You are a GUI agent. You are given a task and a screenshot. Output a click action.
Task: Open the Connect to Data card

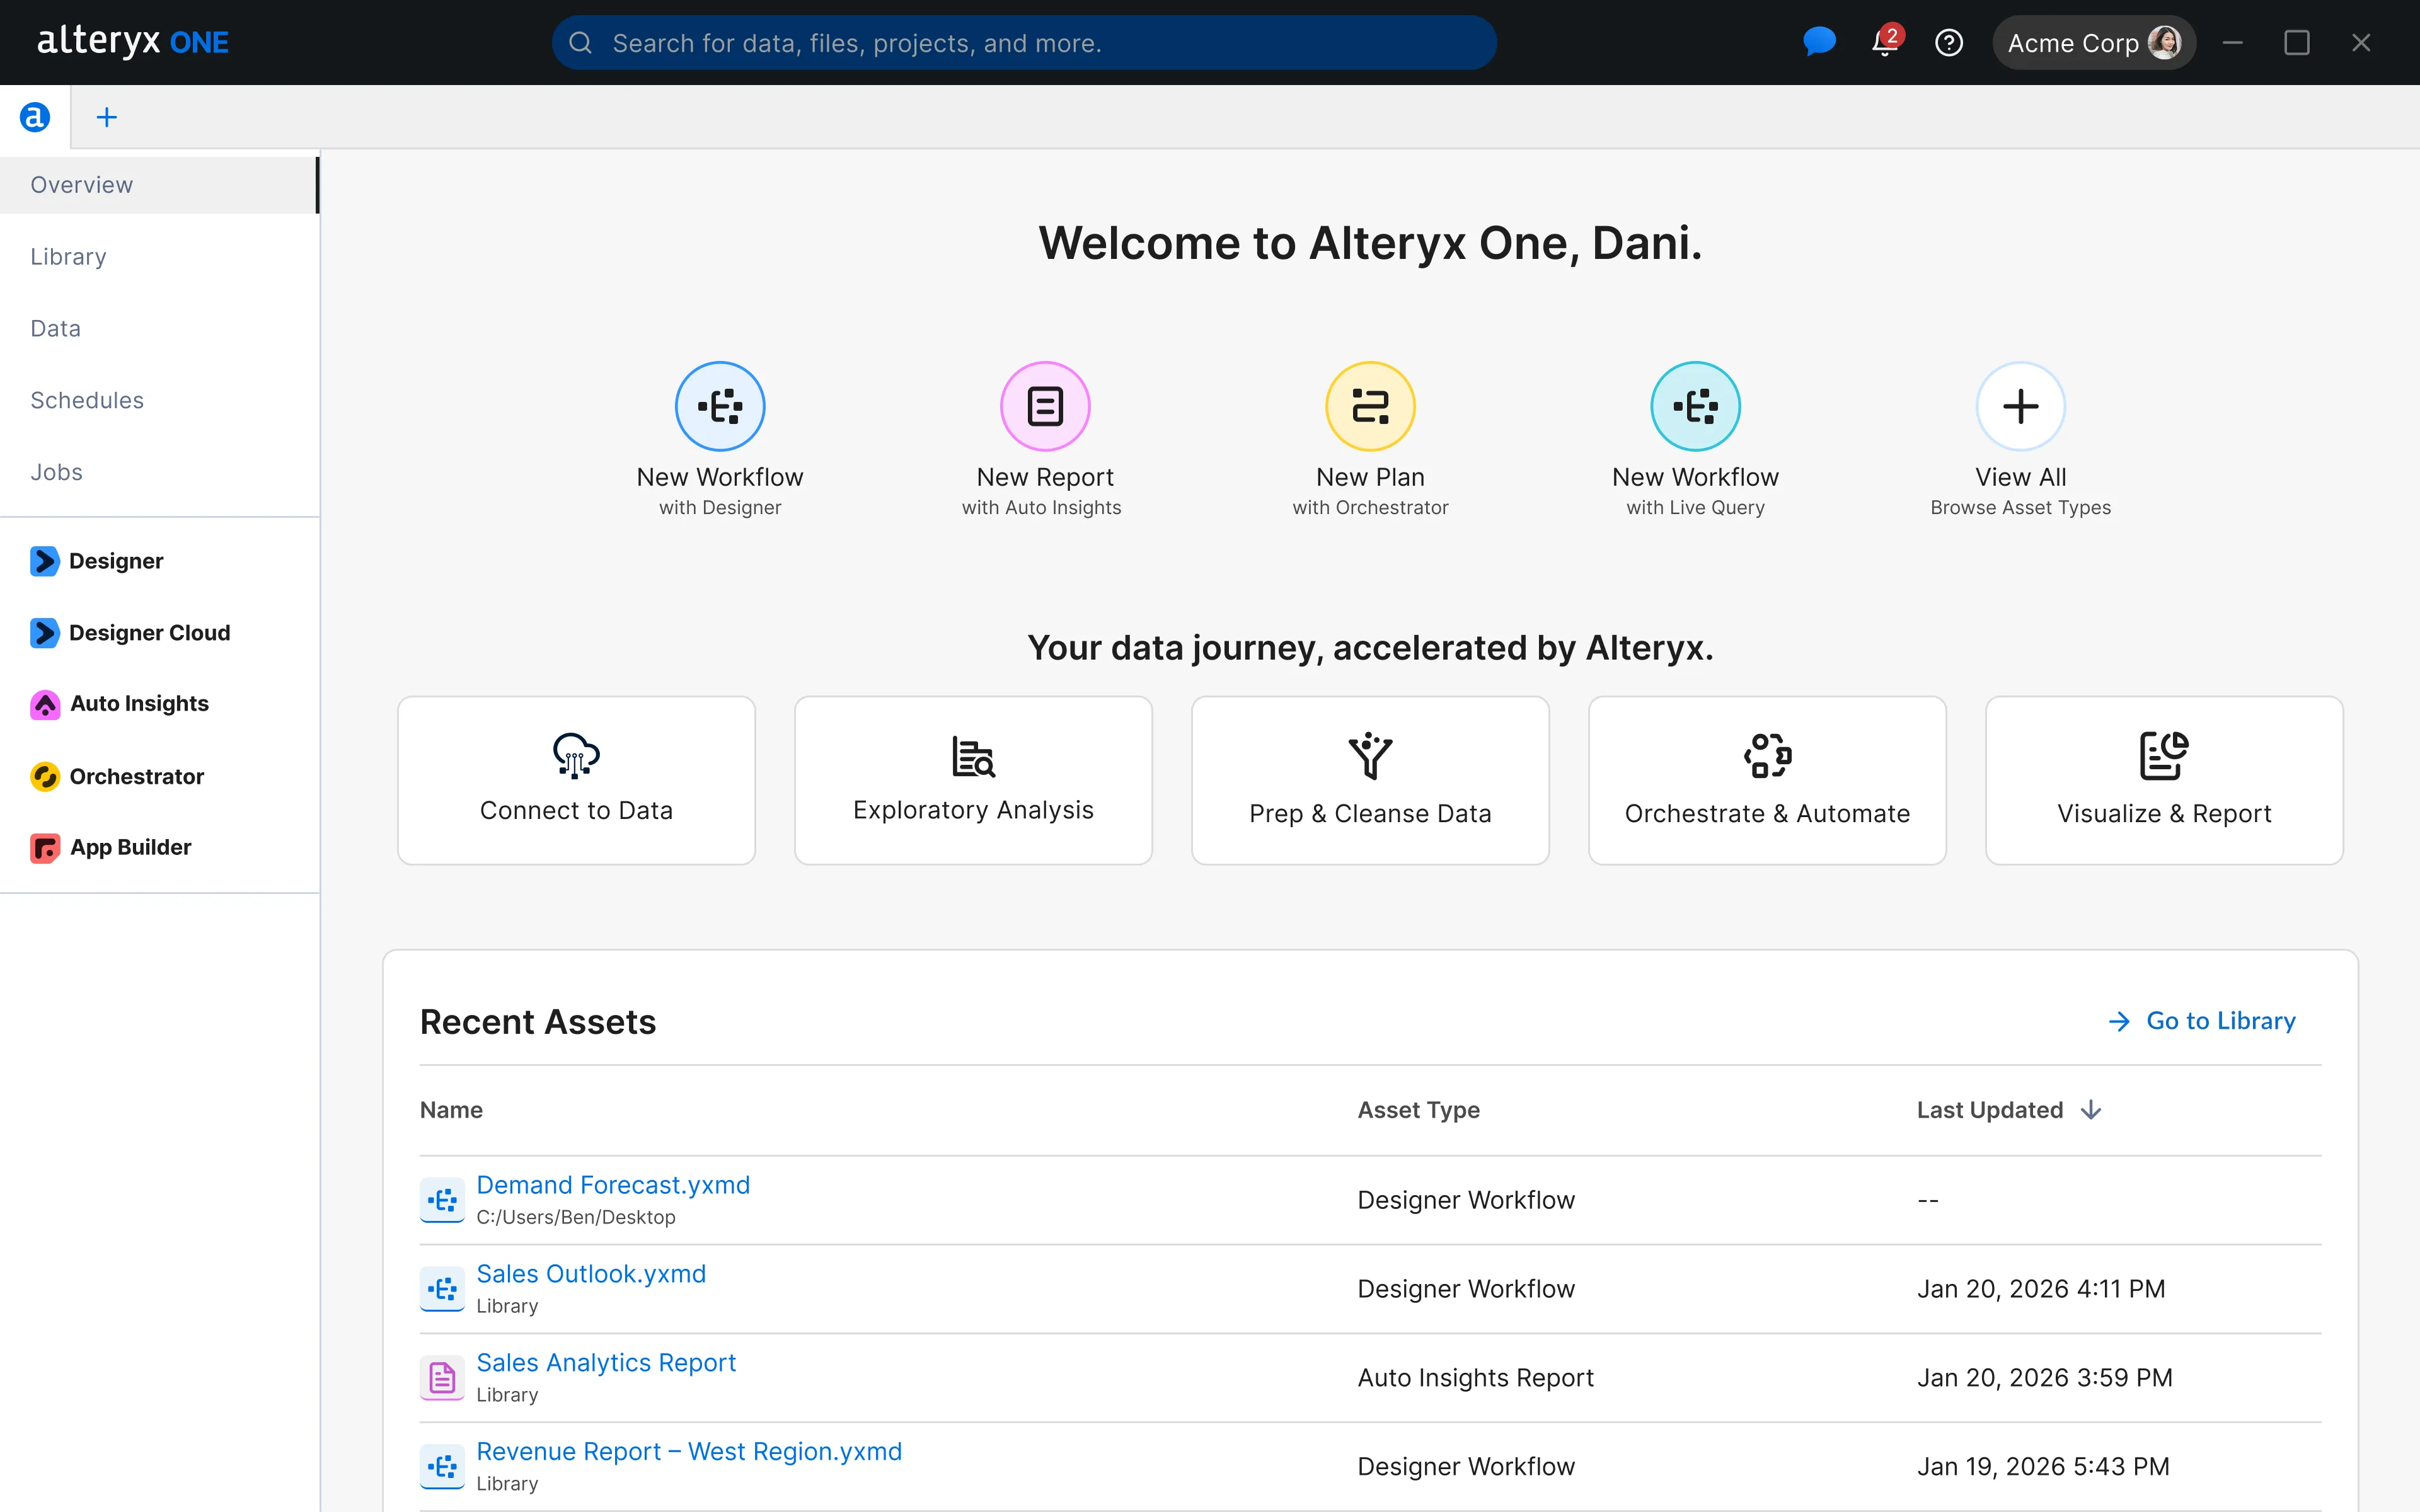pyautogui.click(x=576, y=781)
